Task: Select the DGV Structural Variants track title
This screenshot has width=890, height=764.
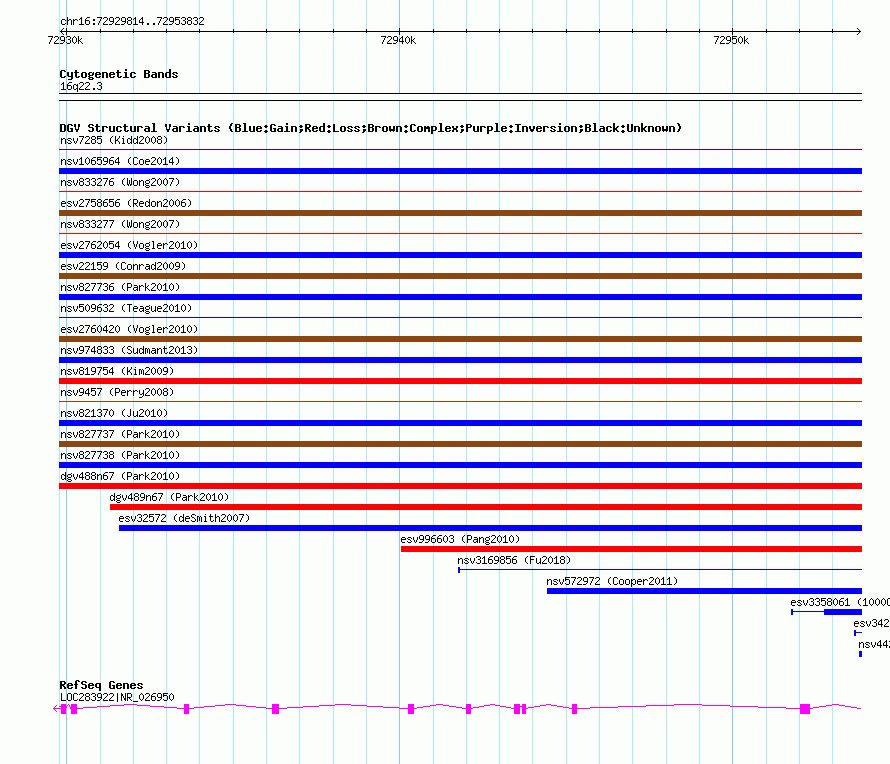Action: coord(370,128)
